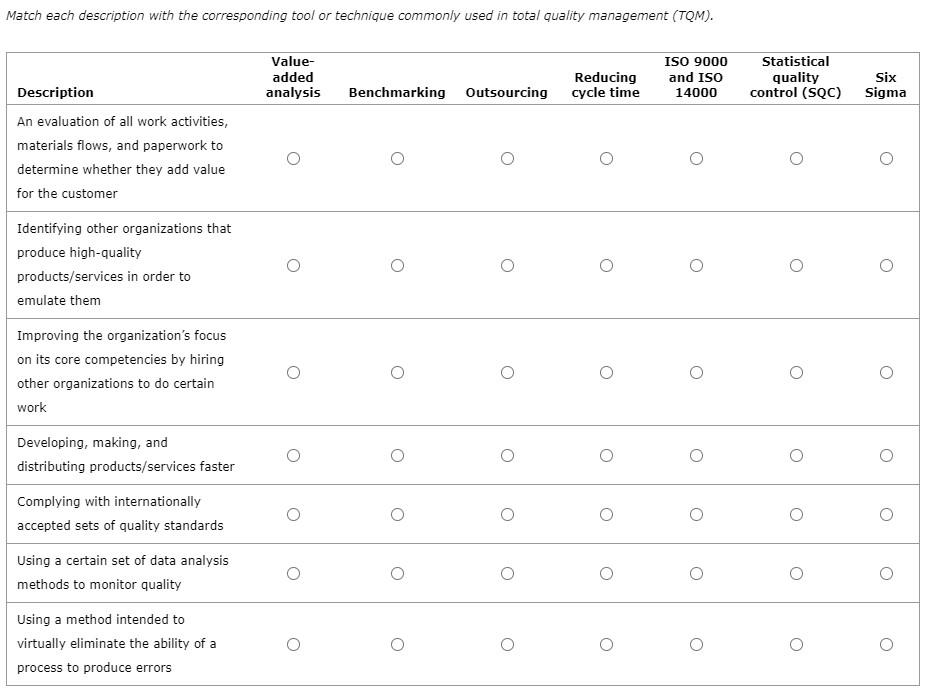Mark ISO 9000 for hiring other organizations row
Screen dimensions: 931x694
[x=696, y=371]
